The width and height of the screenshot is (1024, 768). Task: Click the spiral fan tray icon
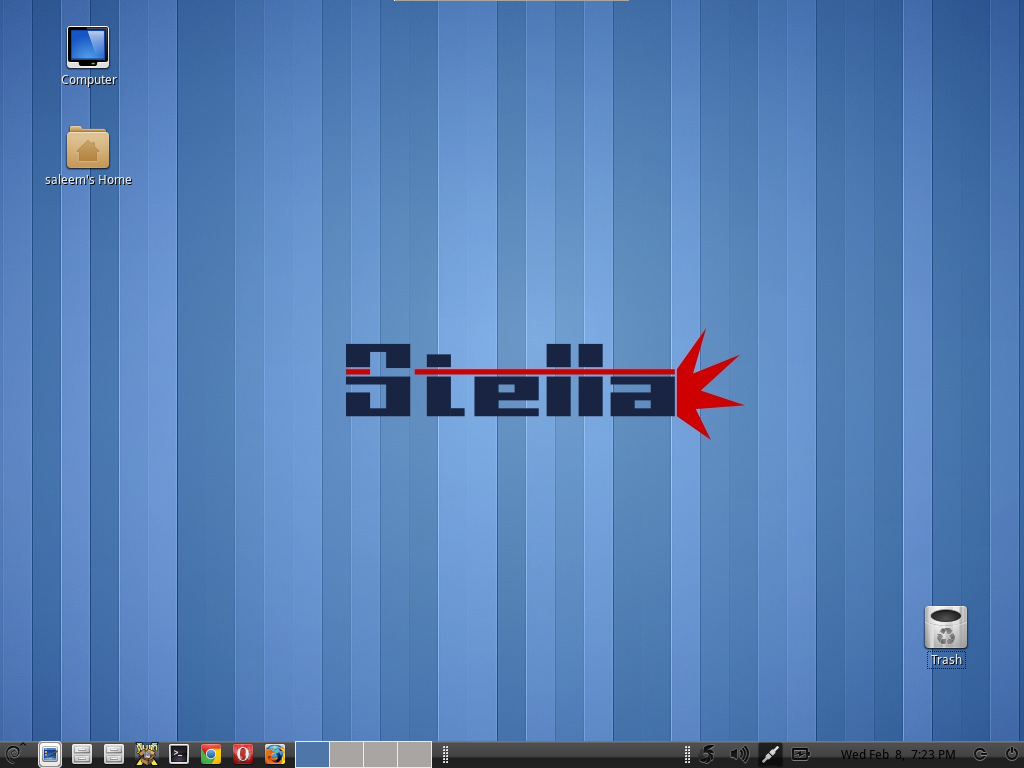click(x=707, y=754)
